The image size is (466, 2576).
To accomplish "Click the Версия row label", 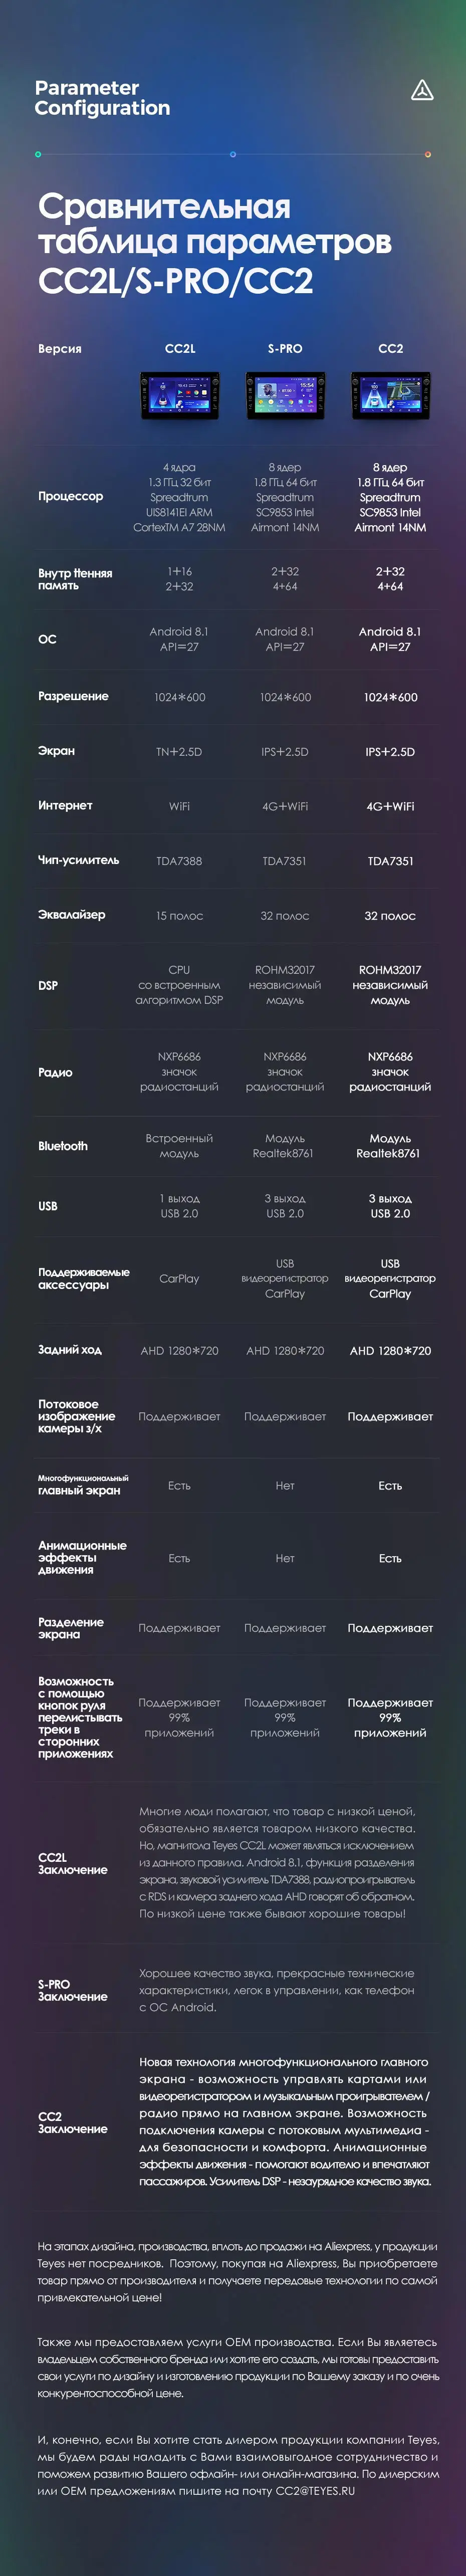I will pos(60,349).
